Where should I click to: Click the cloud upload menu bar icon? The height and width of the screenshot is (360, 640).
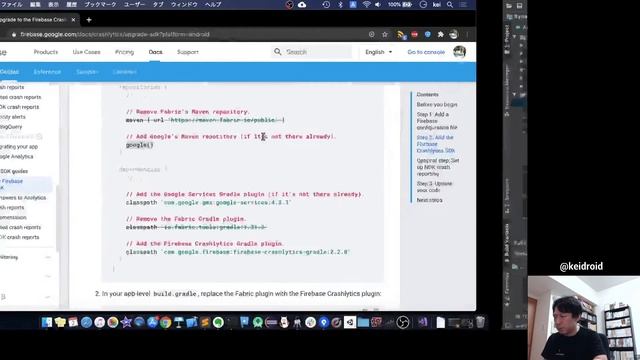[302, 4]
